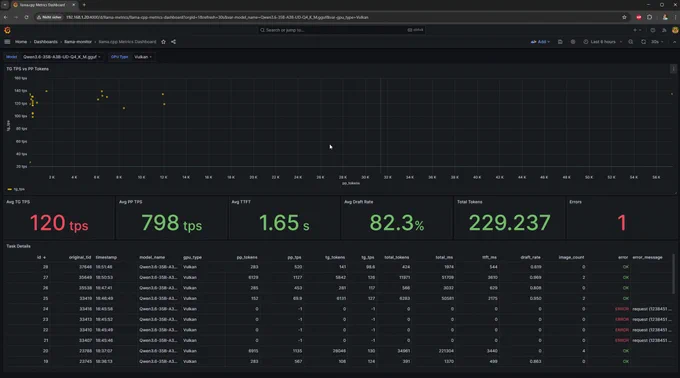This screenshot has height=378, width=680.
Task: Open the Add panel menu
Action: (540, 42)
